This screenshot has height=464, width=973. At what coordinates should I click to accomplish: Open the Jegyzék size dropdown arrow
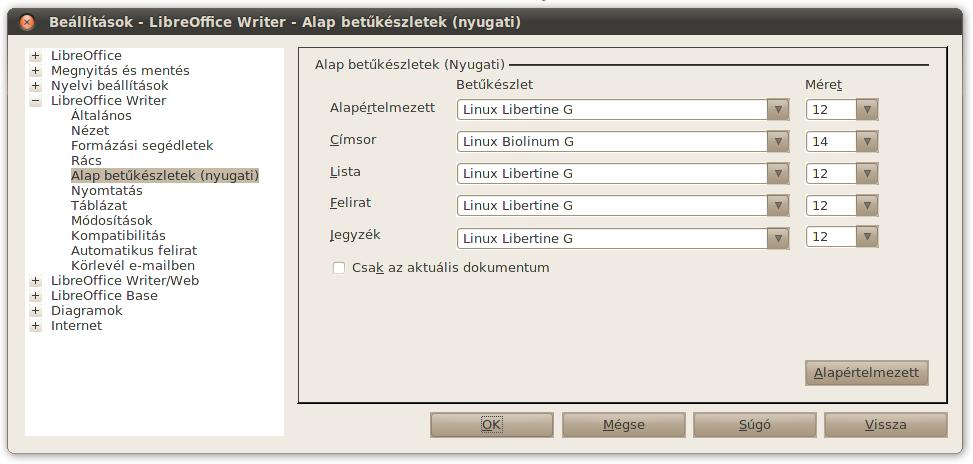pyautogui.click(x=867, y=237)
